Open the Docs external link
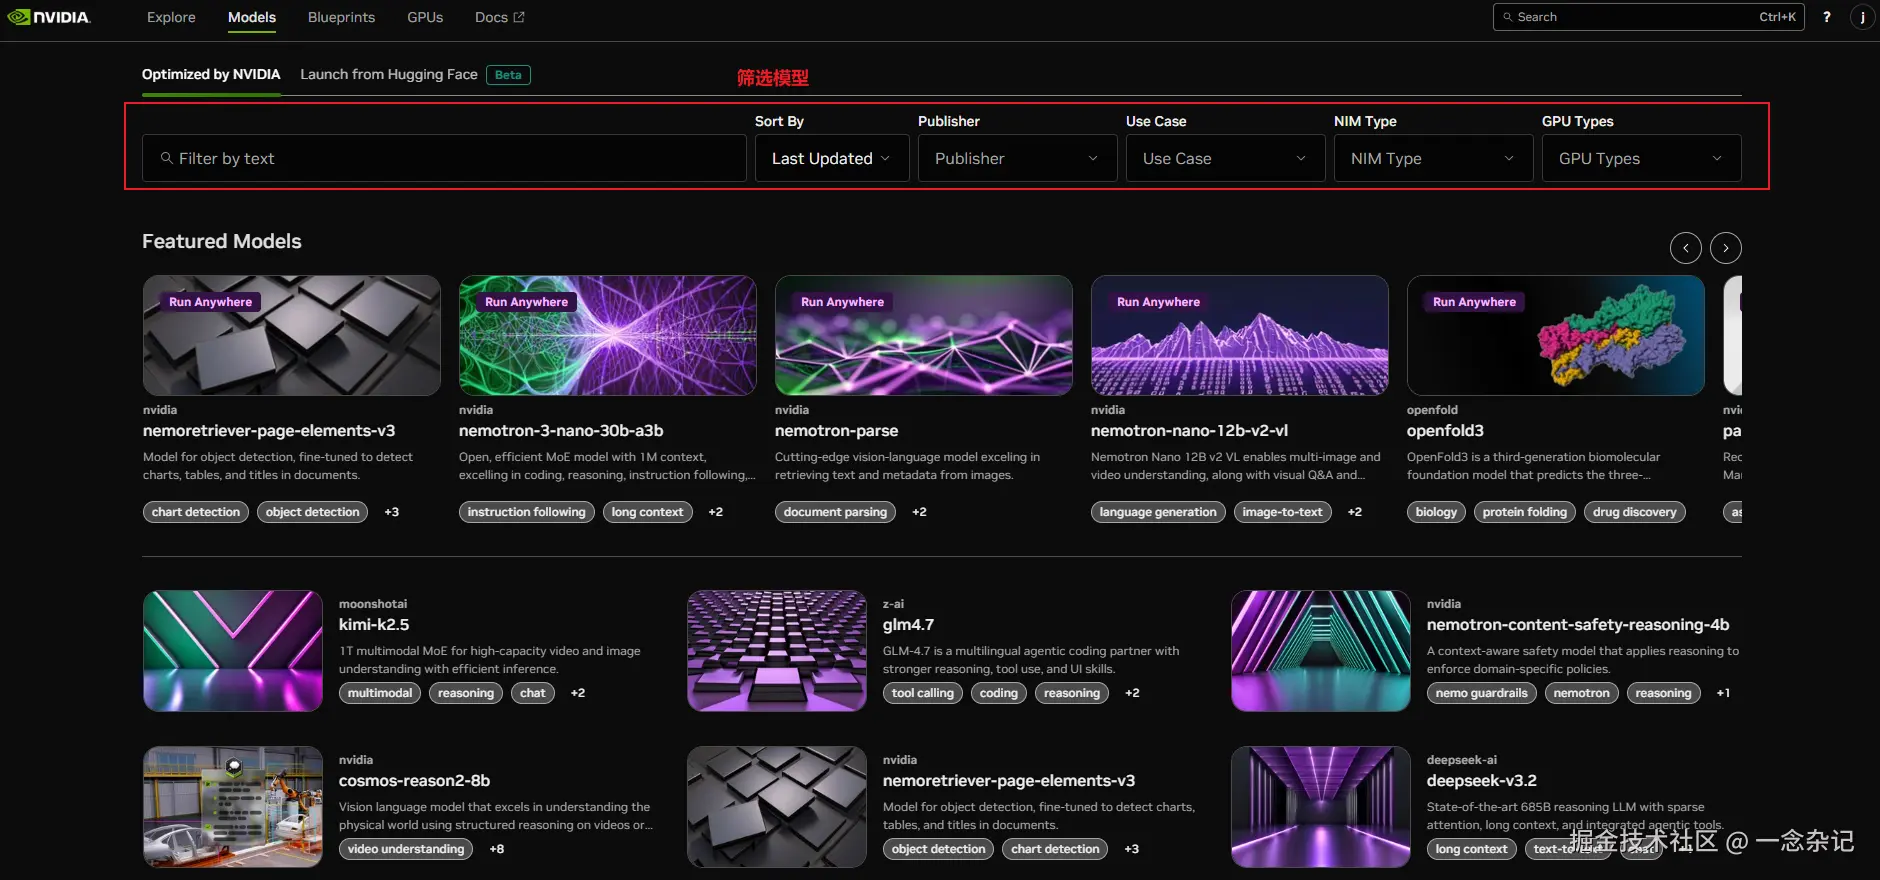 [x=500, y=17]
